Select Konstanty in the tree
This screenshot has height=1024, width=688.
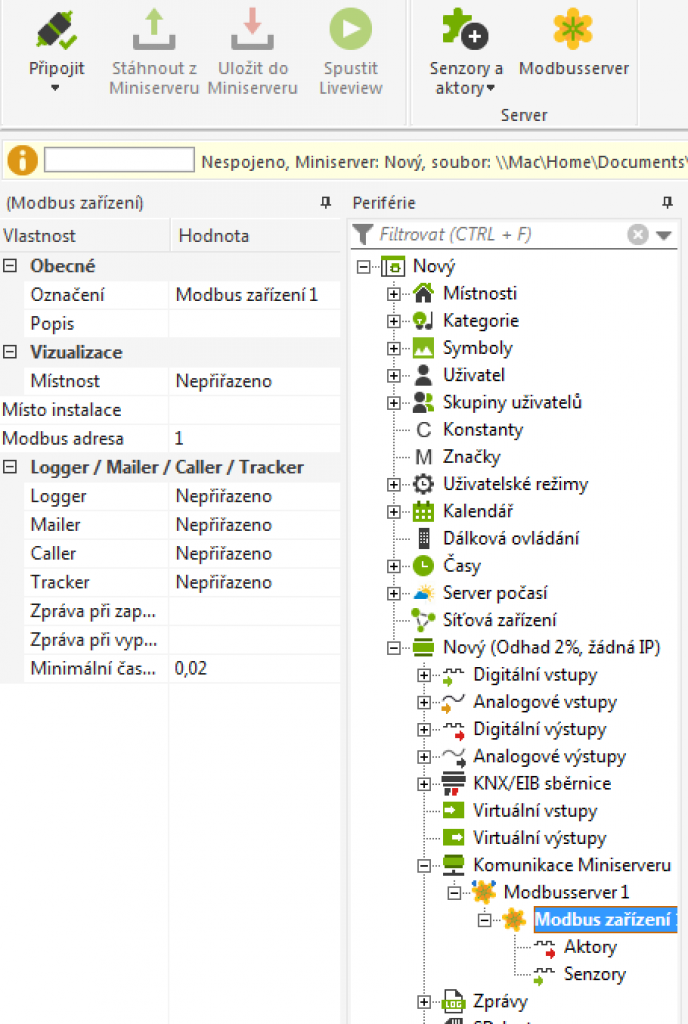coord(483,430)
